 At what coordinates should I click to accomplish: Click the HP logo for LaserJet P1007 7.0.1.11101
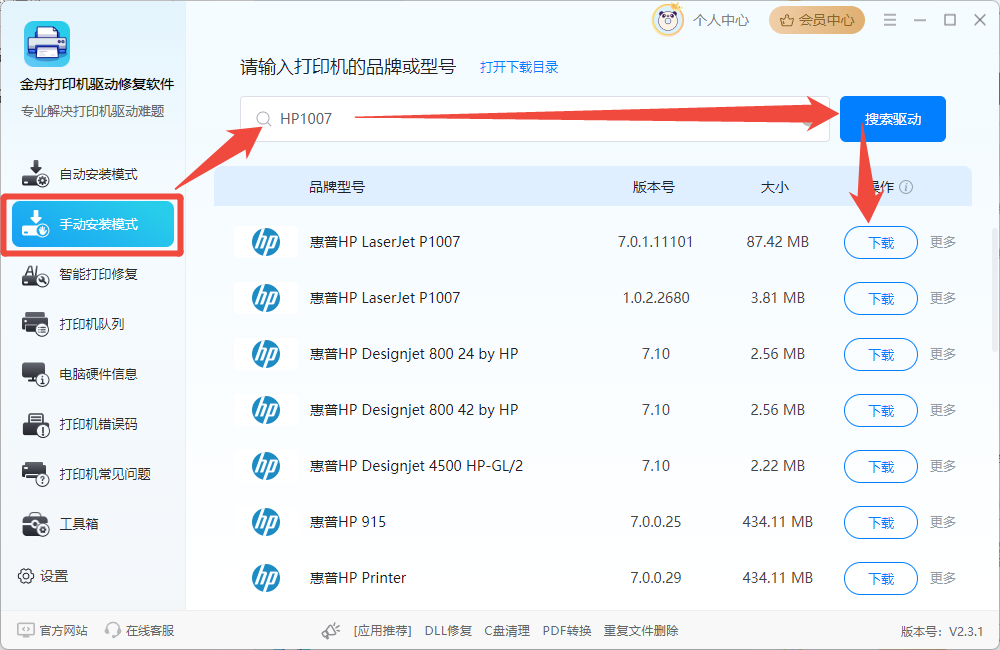pos(266,242)
